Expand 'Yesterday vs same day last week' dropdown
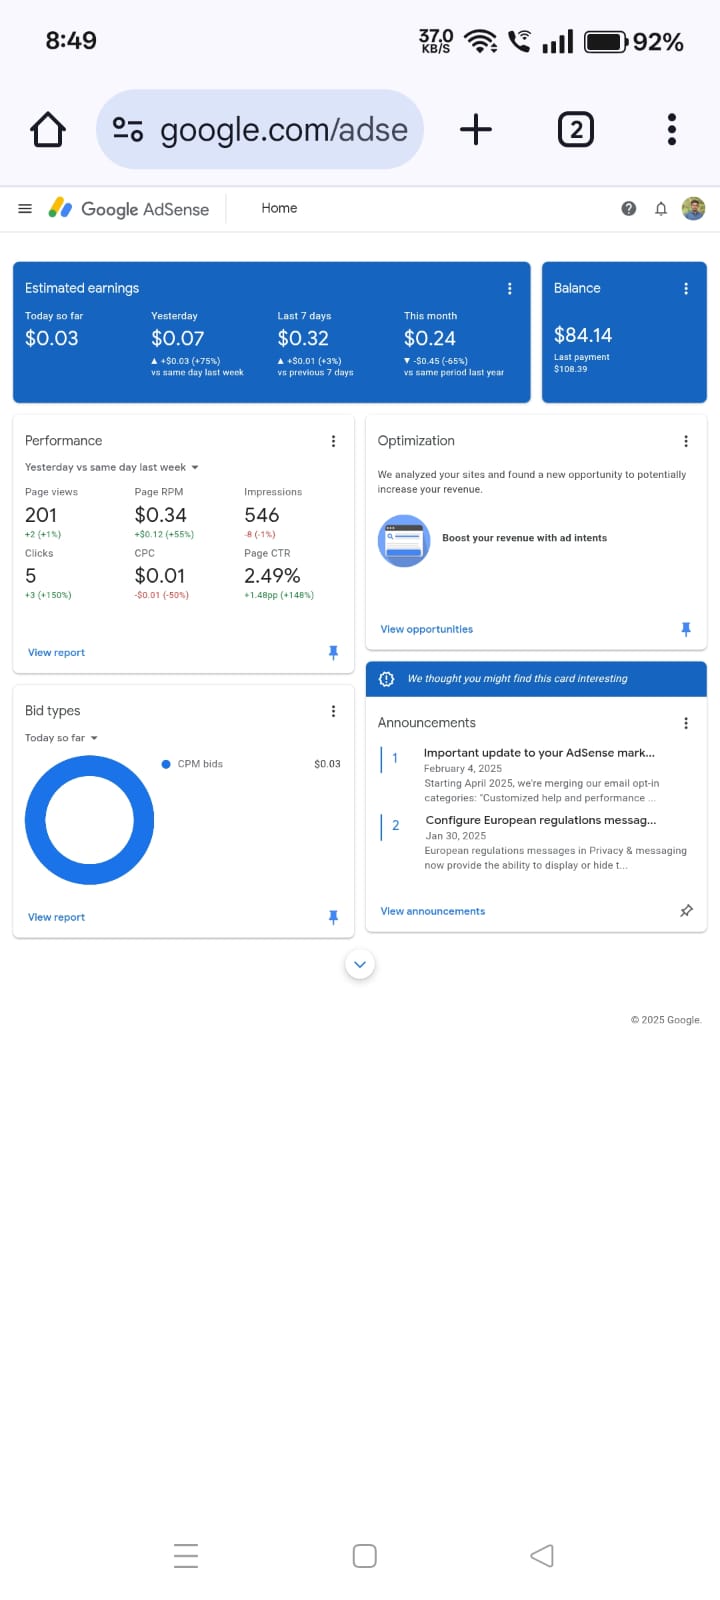The image size is (720, 1600). pos(112,467)
